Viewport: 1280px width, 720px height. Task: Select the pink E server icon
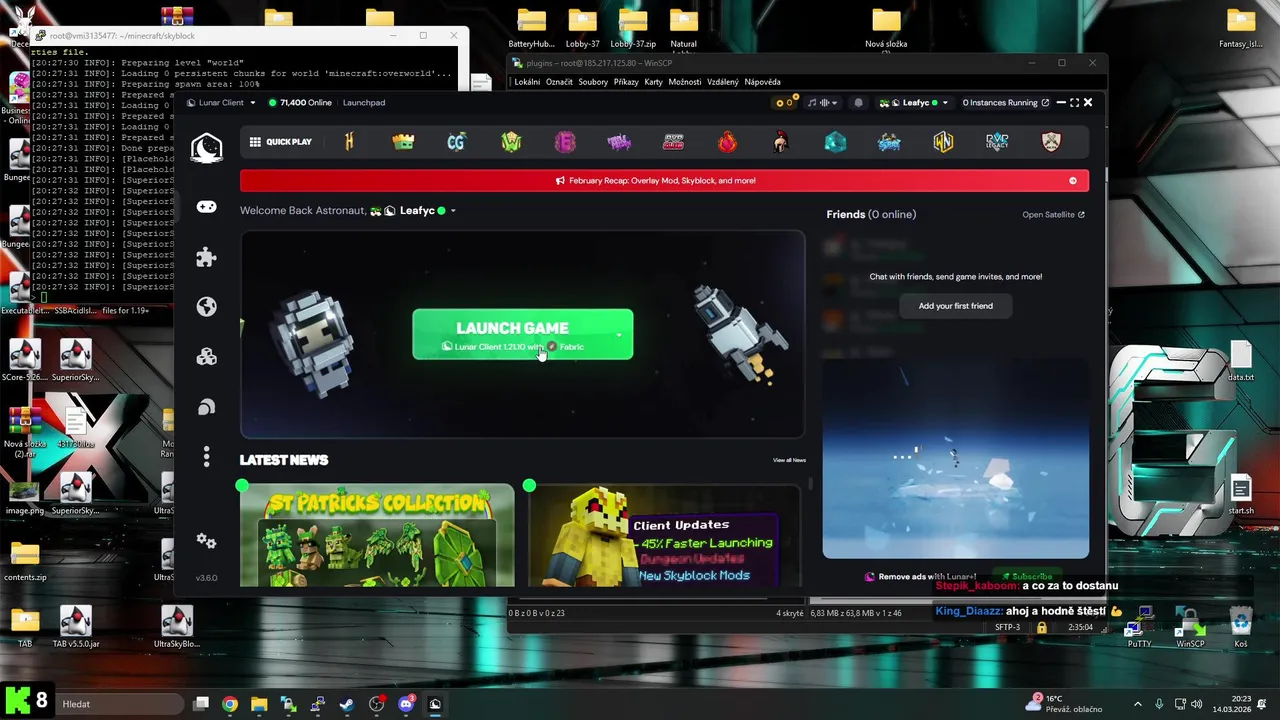(565, 142)
